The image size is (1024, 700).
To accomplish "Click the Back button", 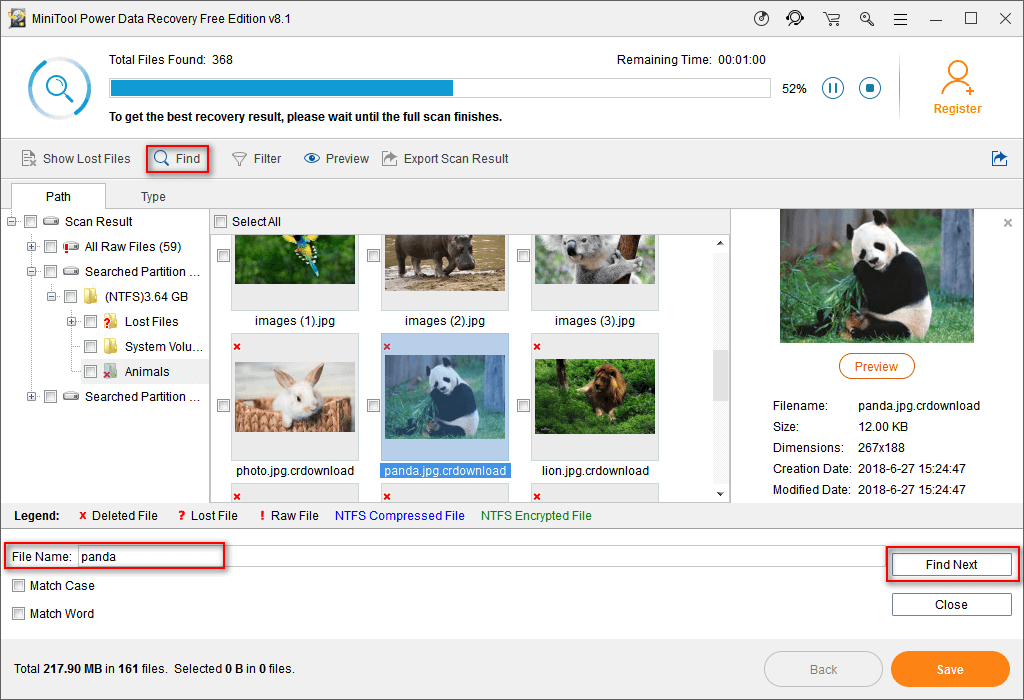I will click(x=824, y=669).
